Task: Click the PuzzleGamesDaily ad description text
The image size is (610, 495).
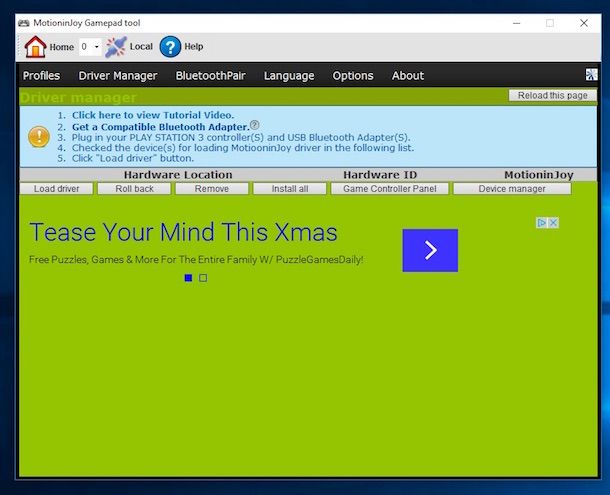Action: pos(196,260)
